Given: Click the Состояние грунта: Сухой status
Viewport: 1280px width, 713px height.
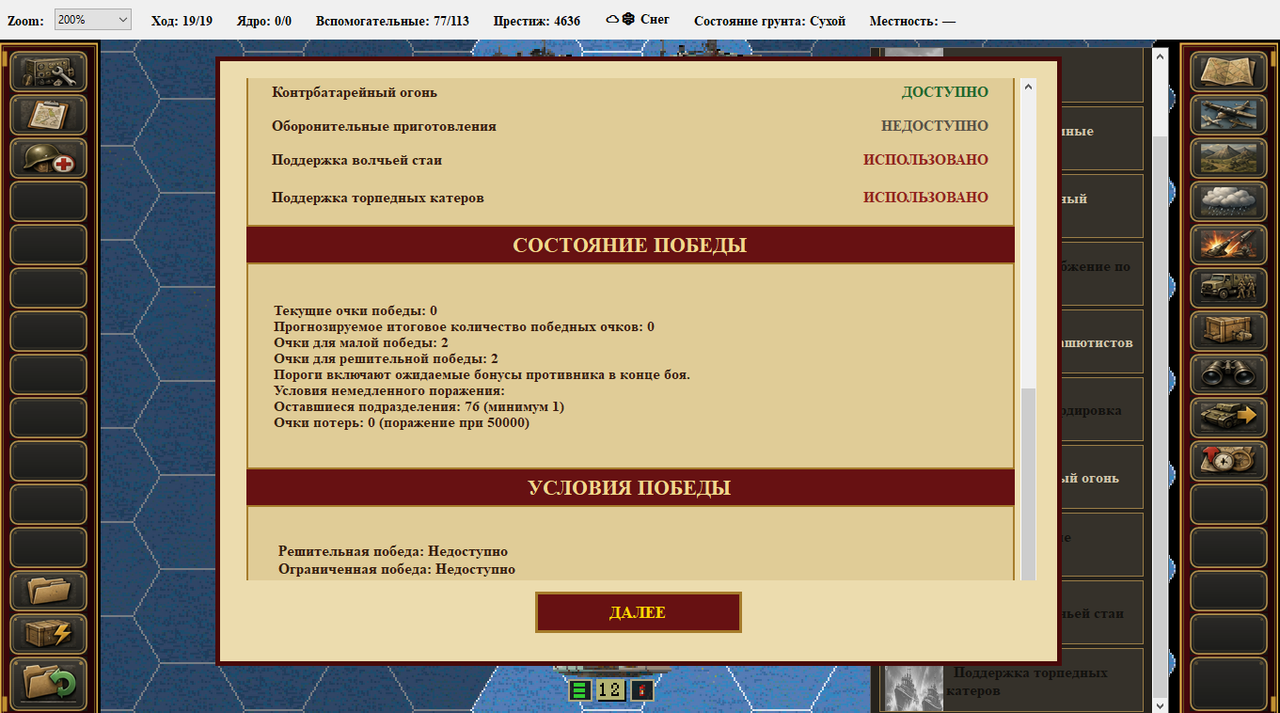Looking at the screenshot, I should (x=769, y=20).
